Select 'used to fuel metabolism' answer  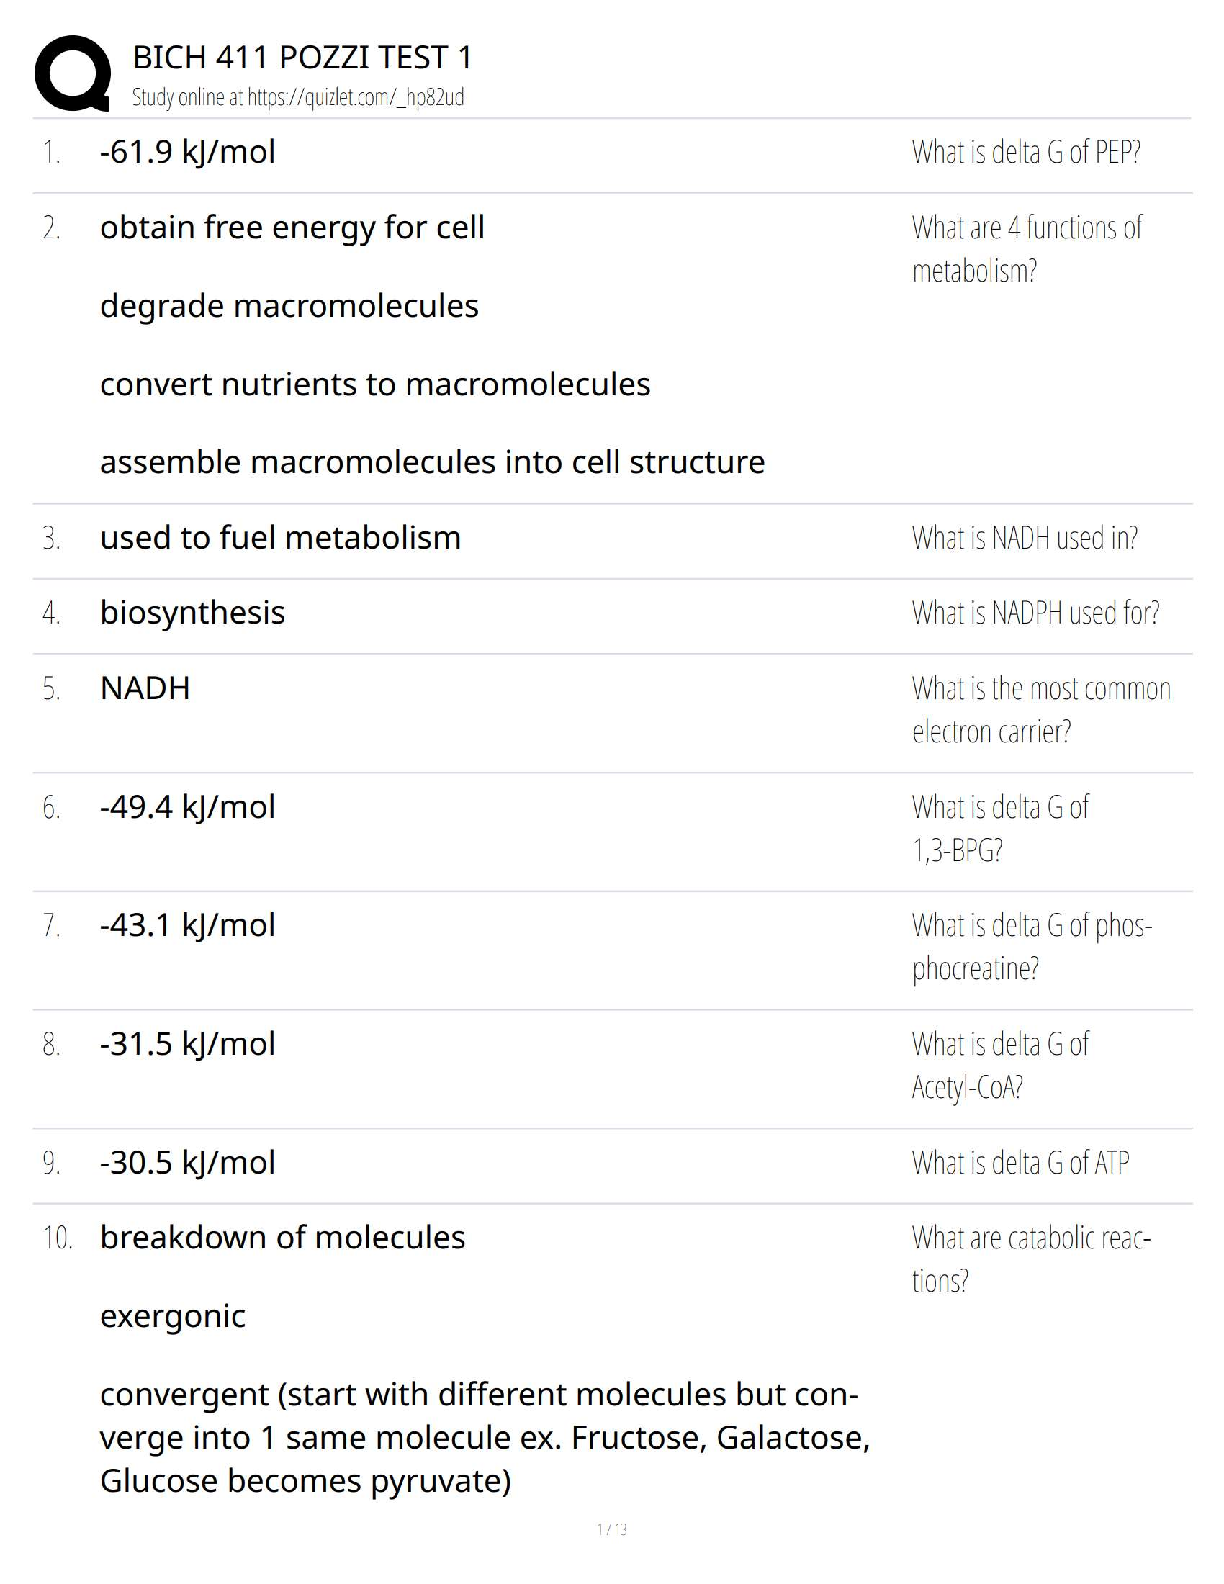[x=280, y=538]
